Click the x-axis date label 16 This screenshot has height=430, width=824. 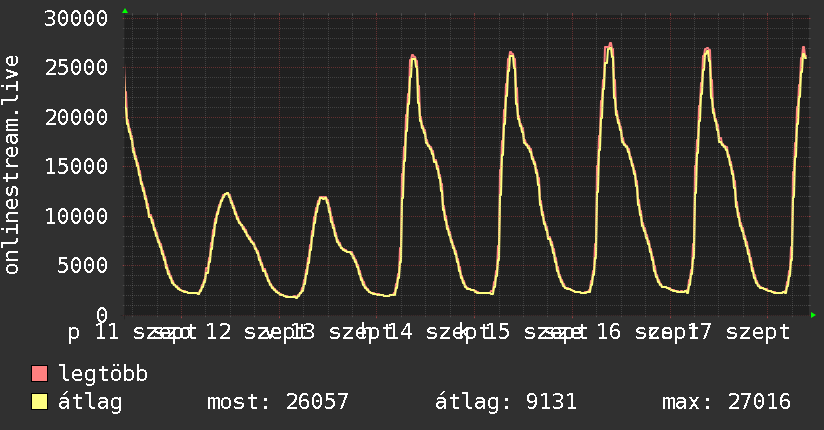point(609,332)
